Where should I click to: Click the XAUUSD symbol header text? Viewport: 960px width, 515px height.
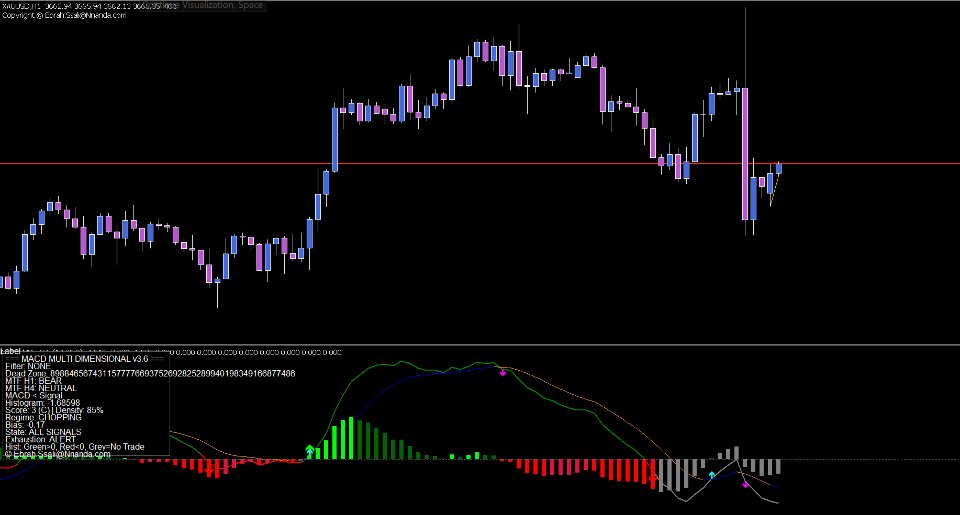[x=89, y=6]
